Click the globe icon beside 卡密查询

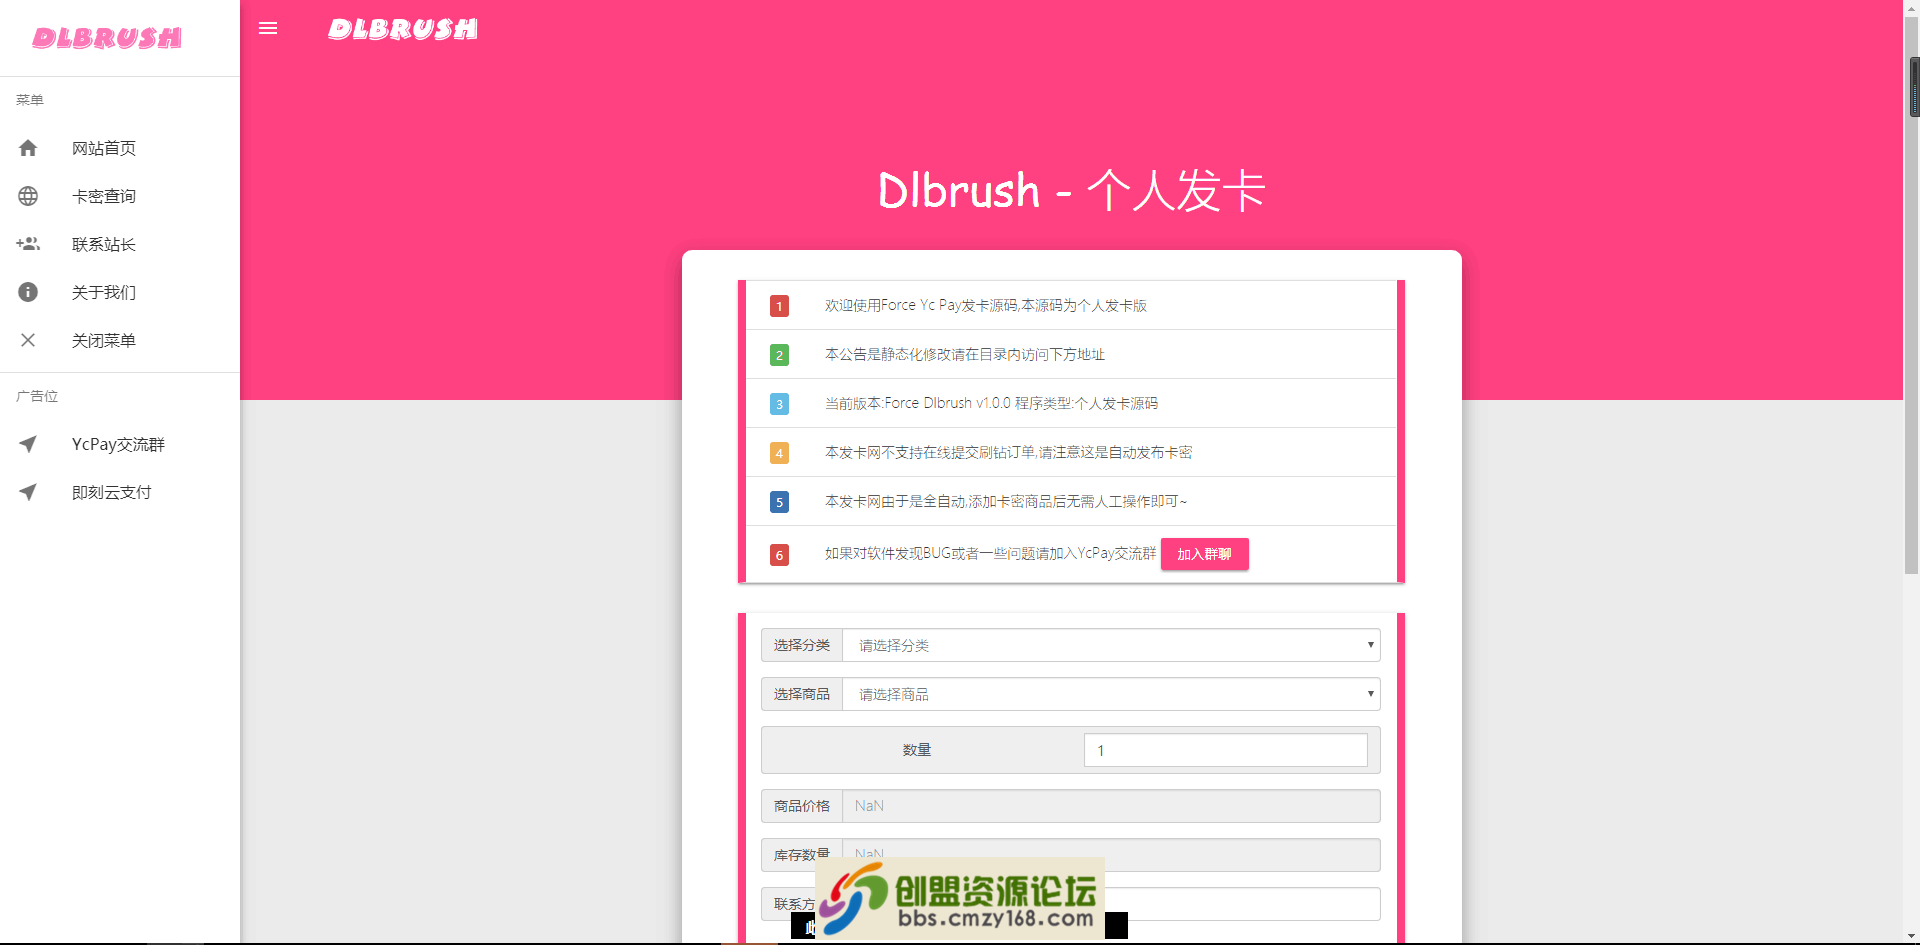point(28,196)
